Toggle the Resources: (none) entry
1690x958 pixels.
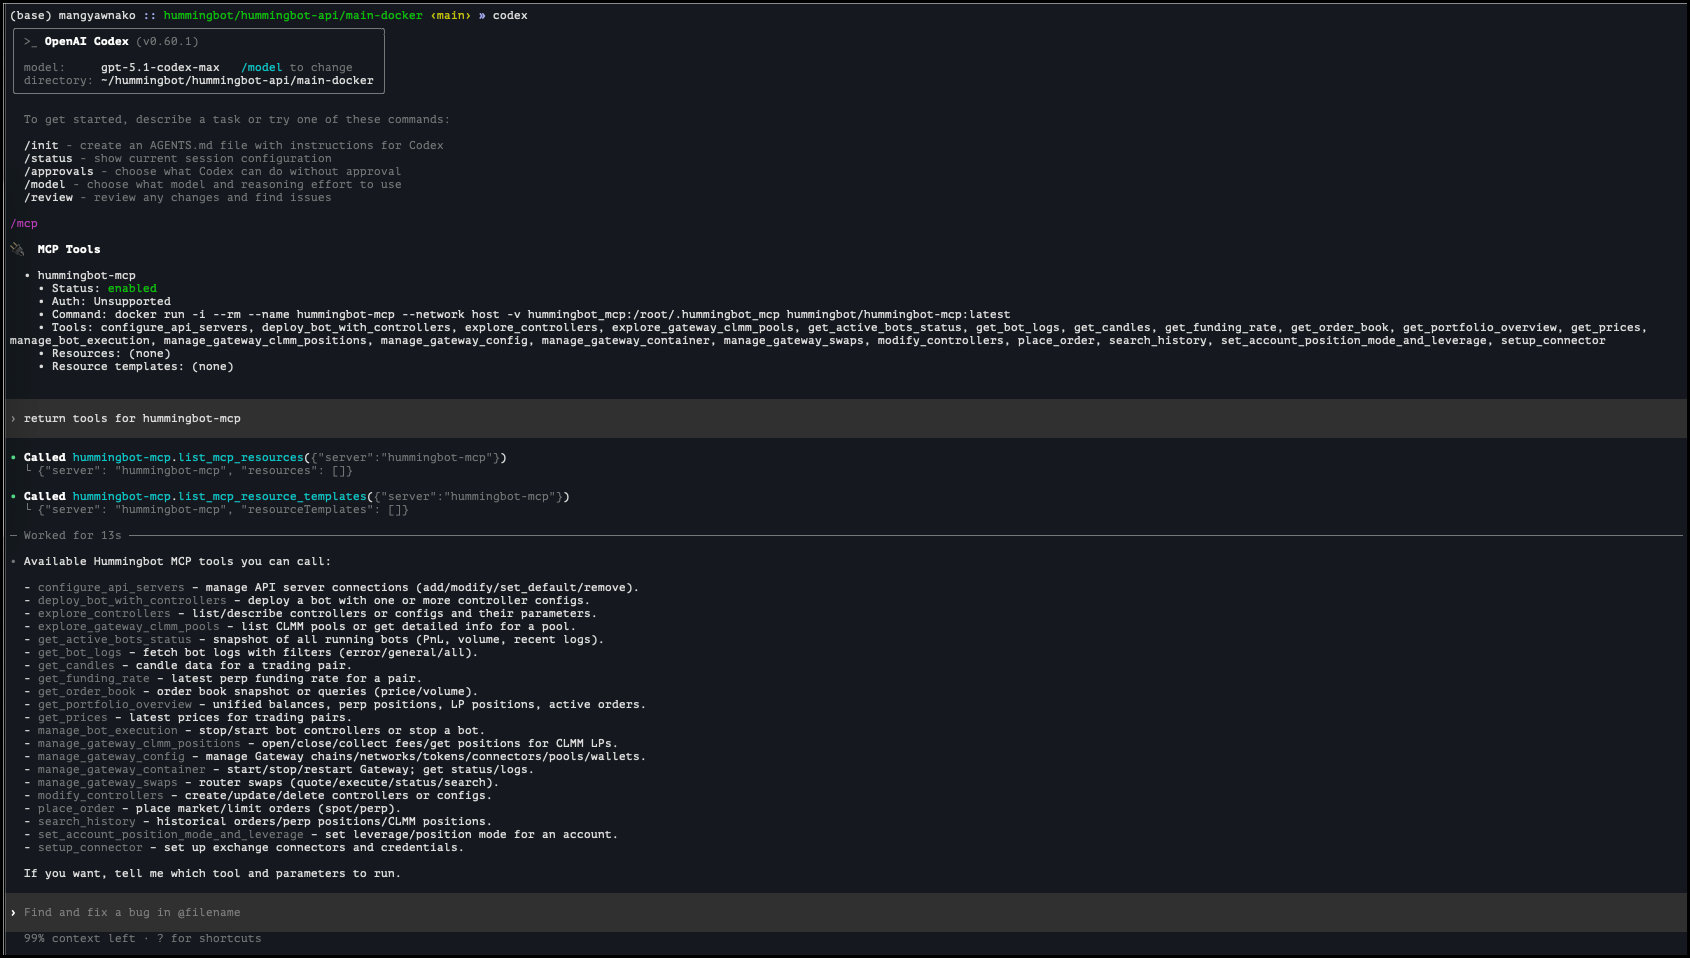pyautogui.click(x=111, y=352)
